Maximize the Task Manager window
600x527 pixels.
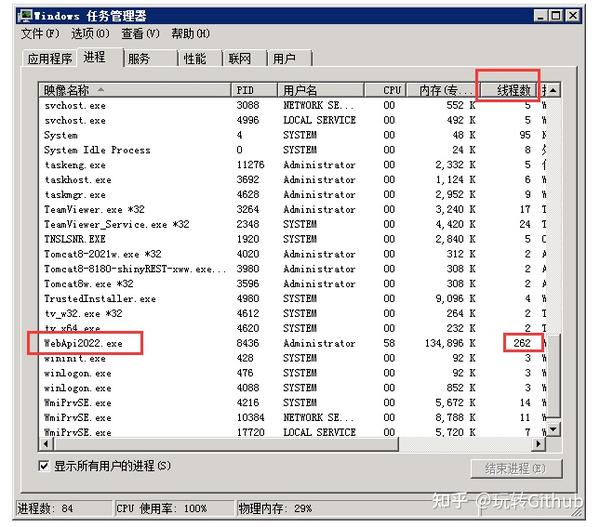pyautogui.click(x=556, y=16)
